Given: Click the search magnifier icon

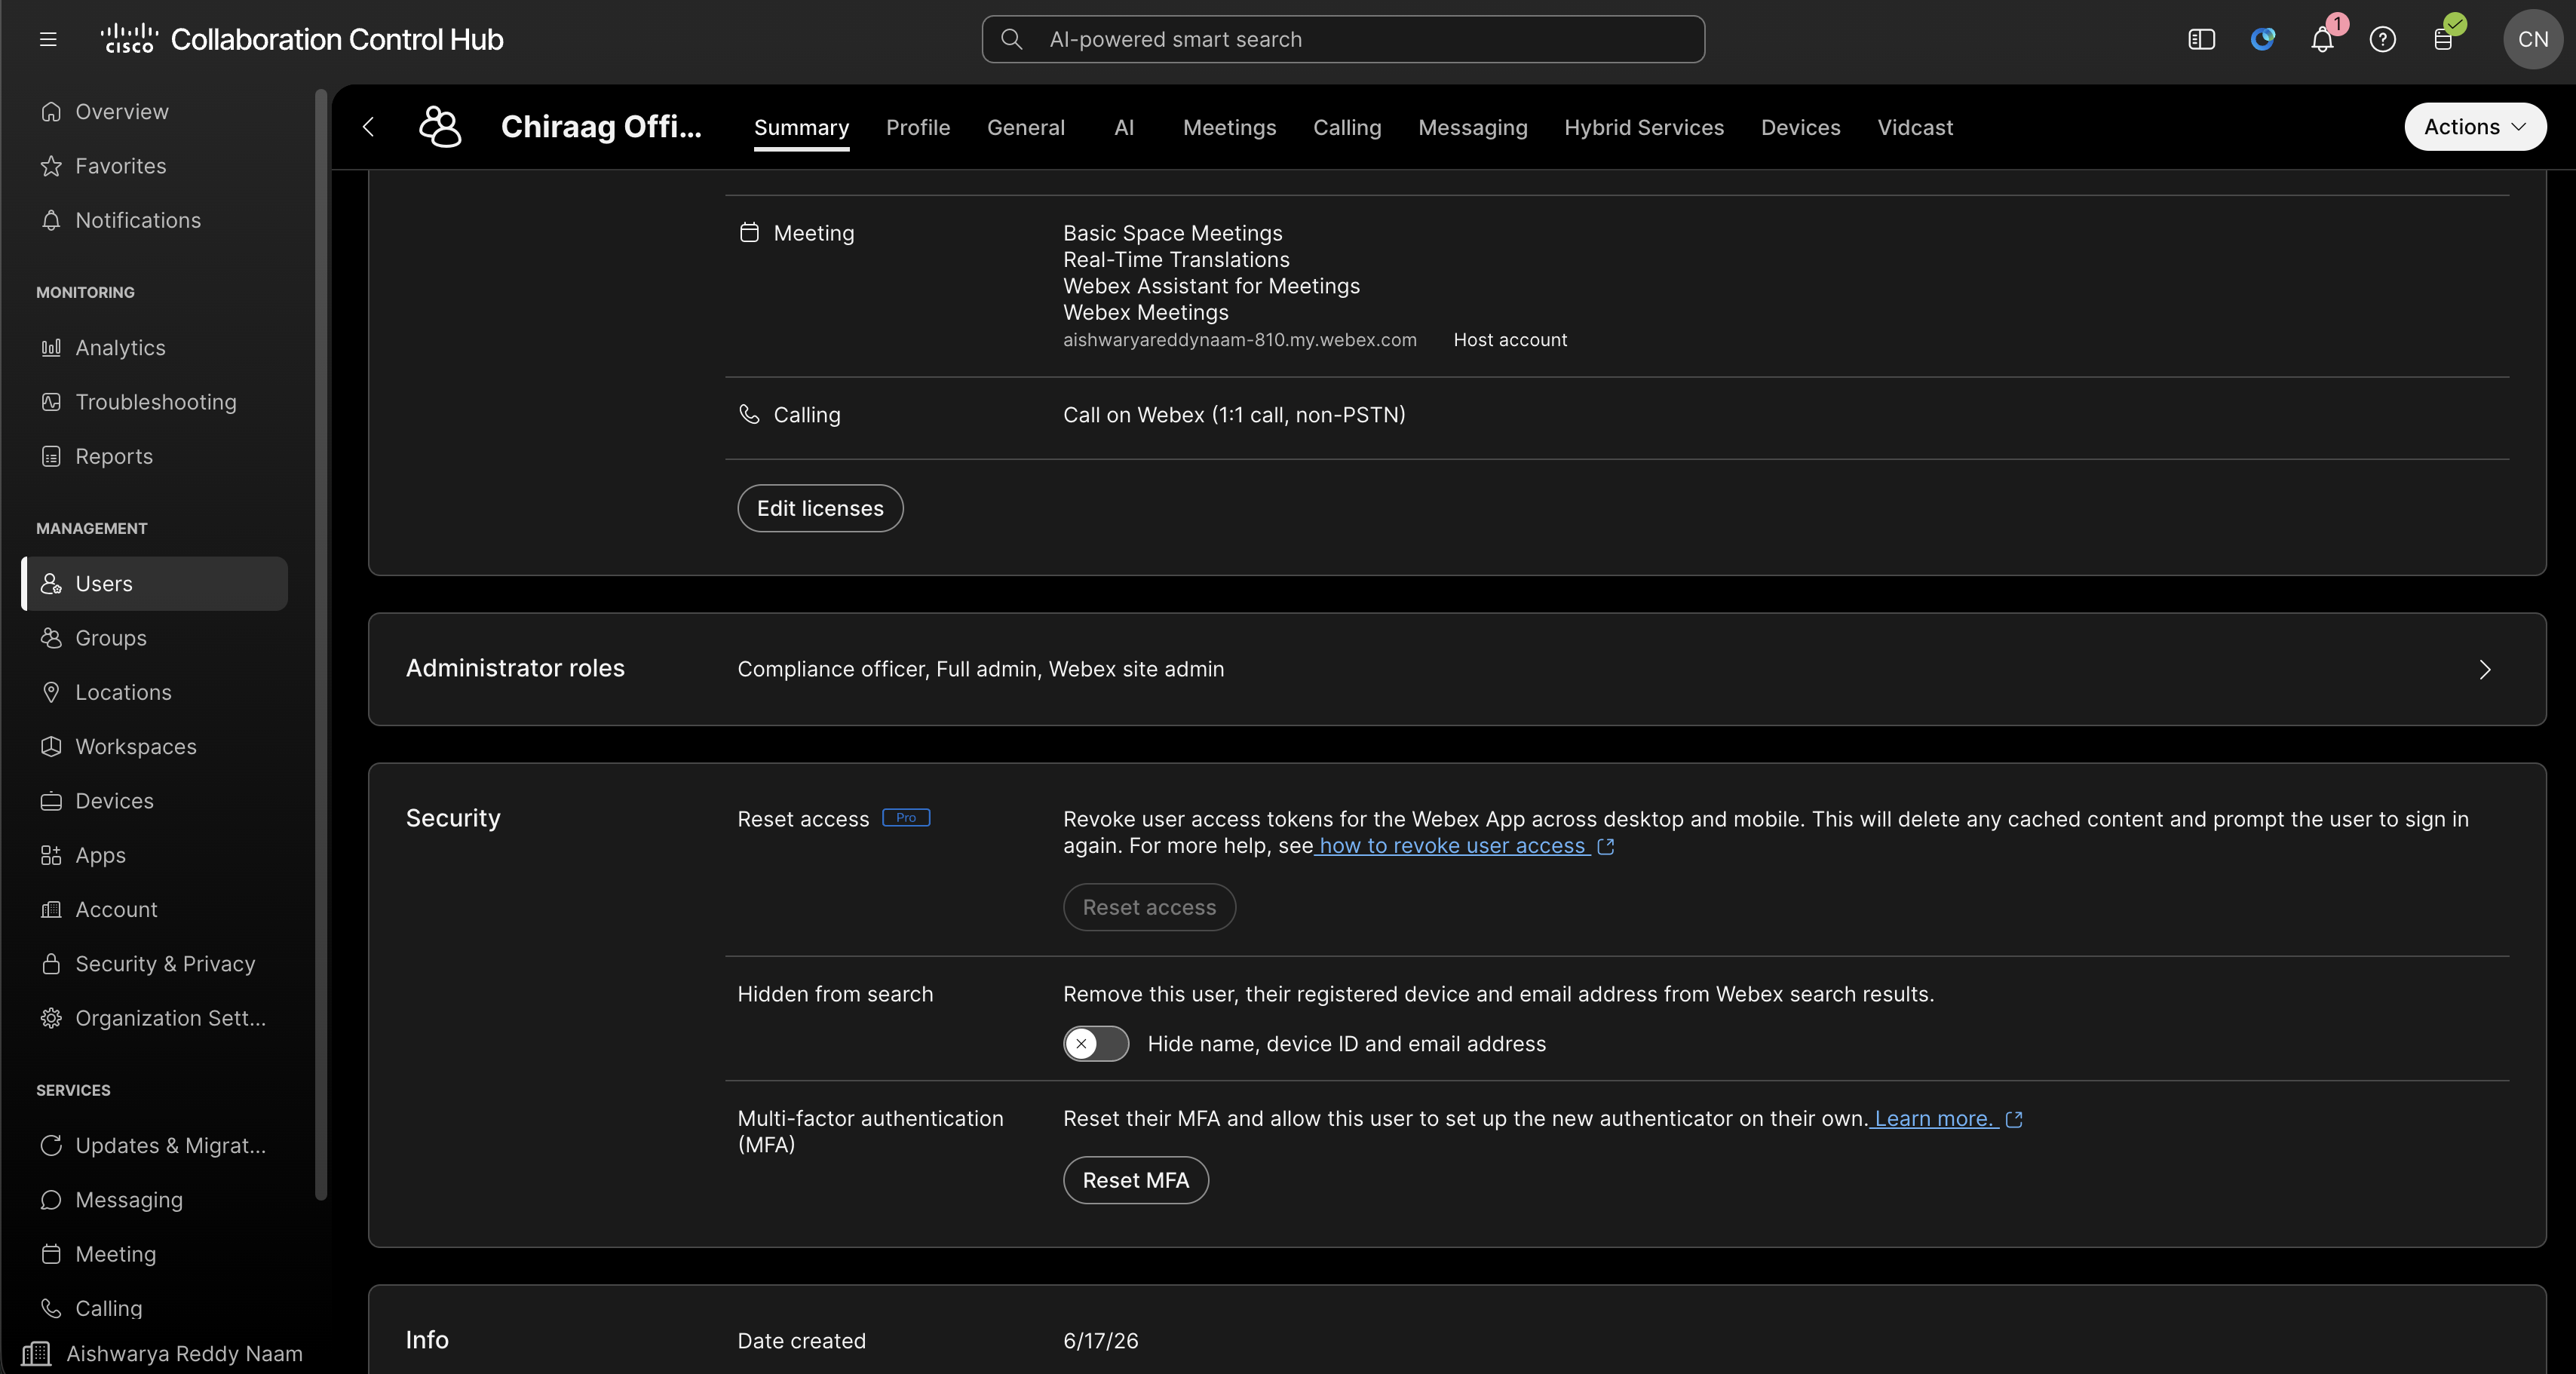Looking at the screenshot, I should pyautogui.click(x=1011, y=39).
